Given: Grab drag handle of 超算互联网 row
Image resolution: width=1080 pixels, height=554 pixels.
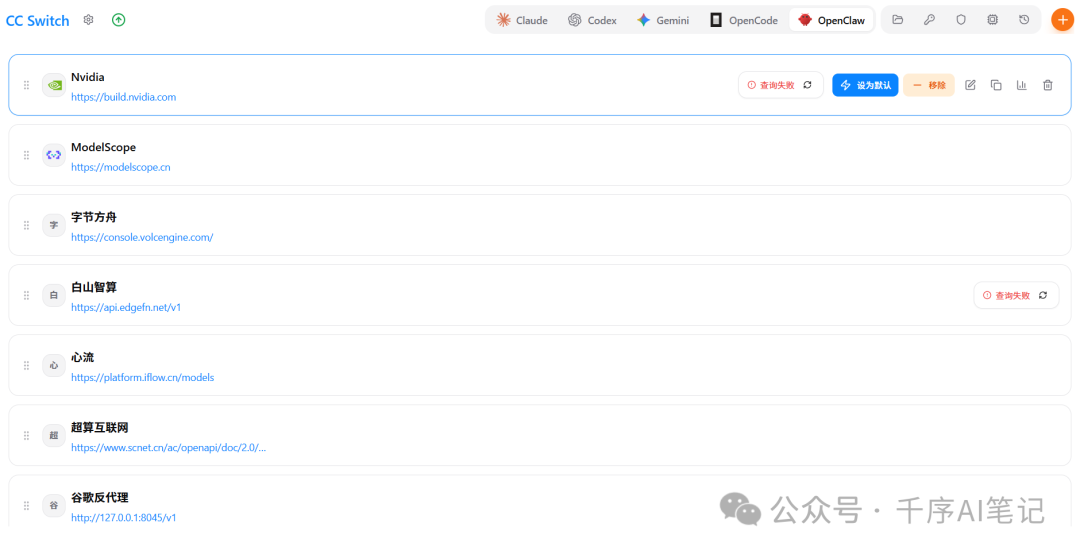Looking at the screenshot, I should 26,435.
